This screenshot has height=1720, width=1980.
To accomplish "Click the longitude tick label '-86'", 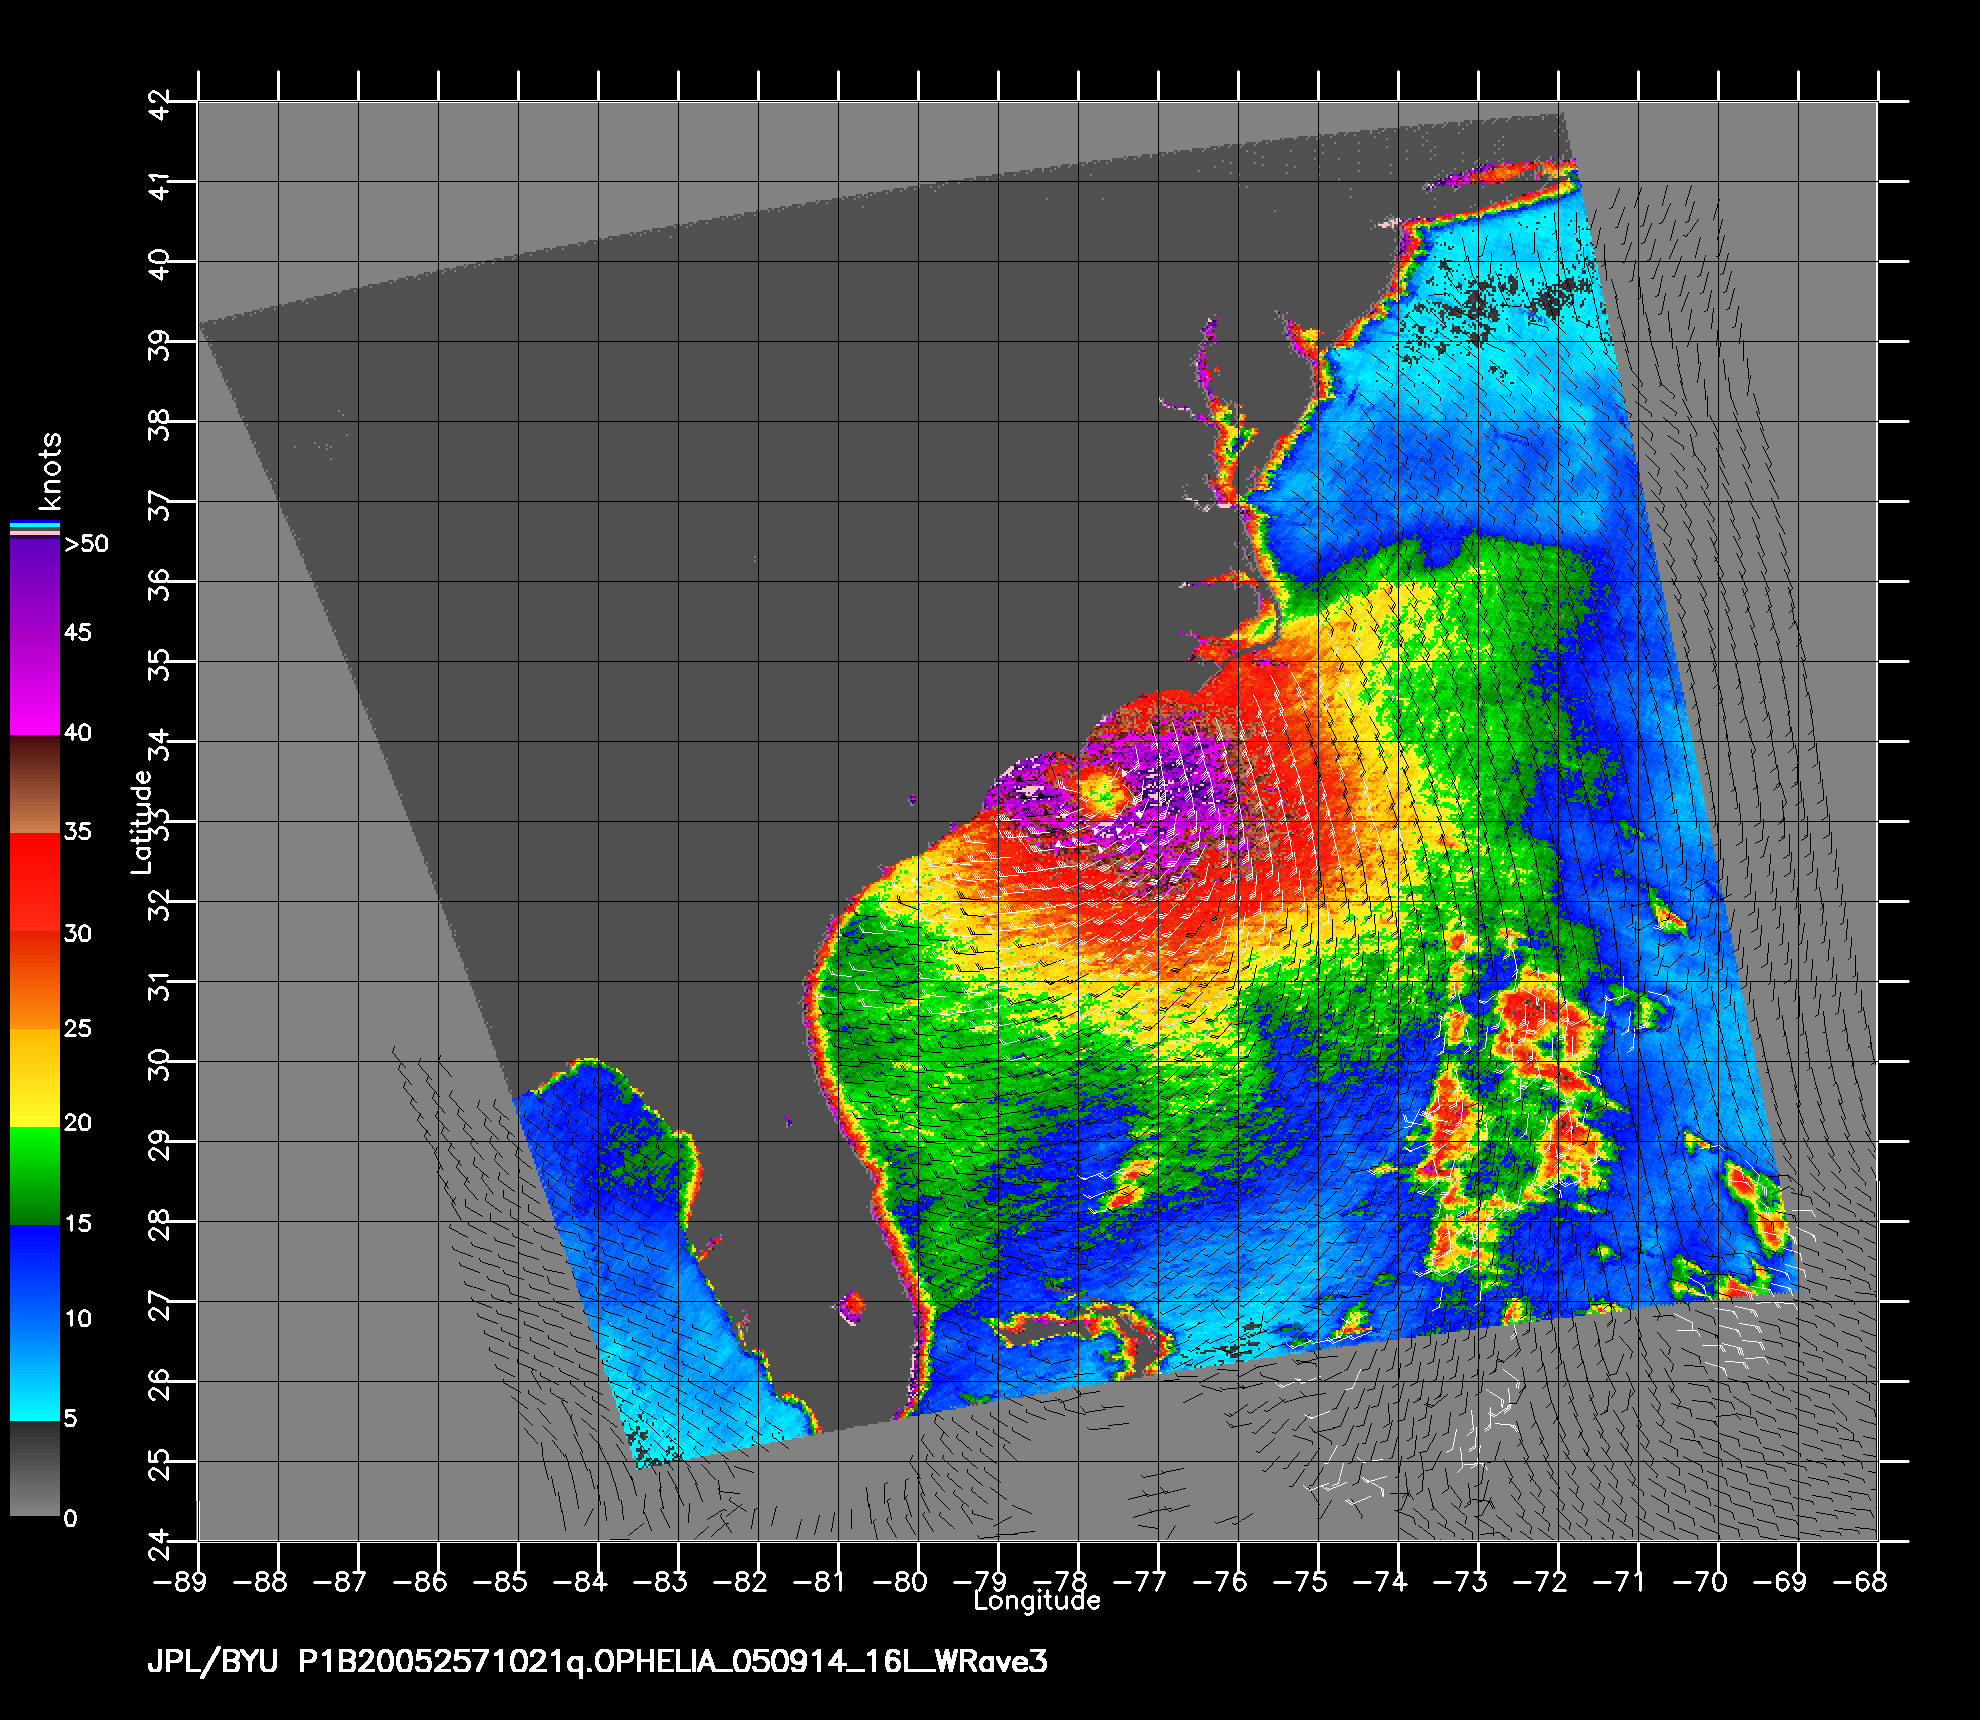I will 419,1581.
